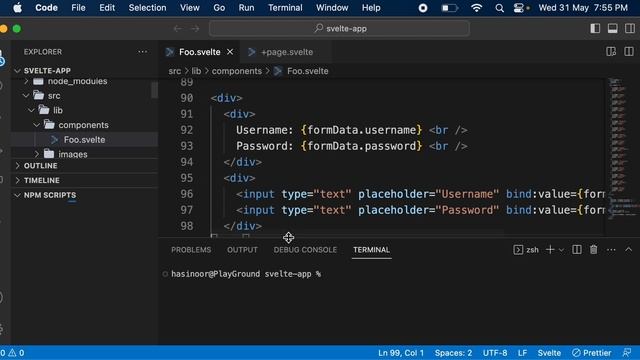The height and width of the screenshot is (360, 640).
Task: Switch to the TERMINAL panel tab
Action: (371, 250)
